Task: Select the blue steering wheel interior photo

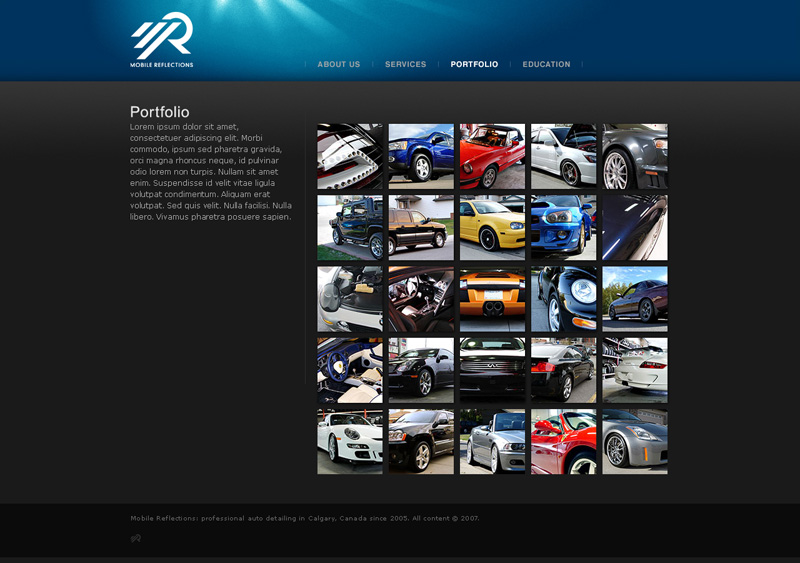Action: tap(350, 370)
